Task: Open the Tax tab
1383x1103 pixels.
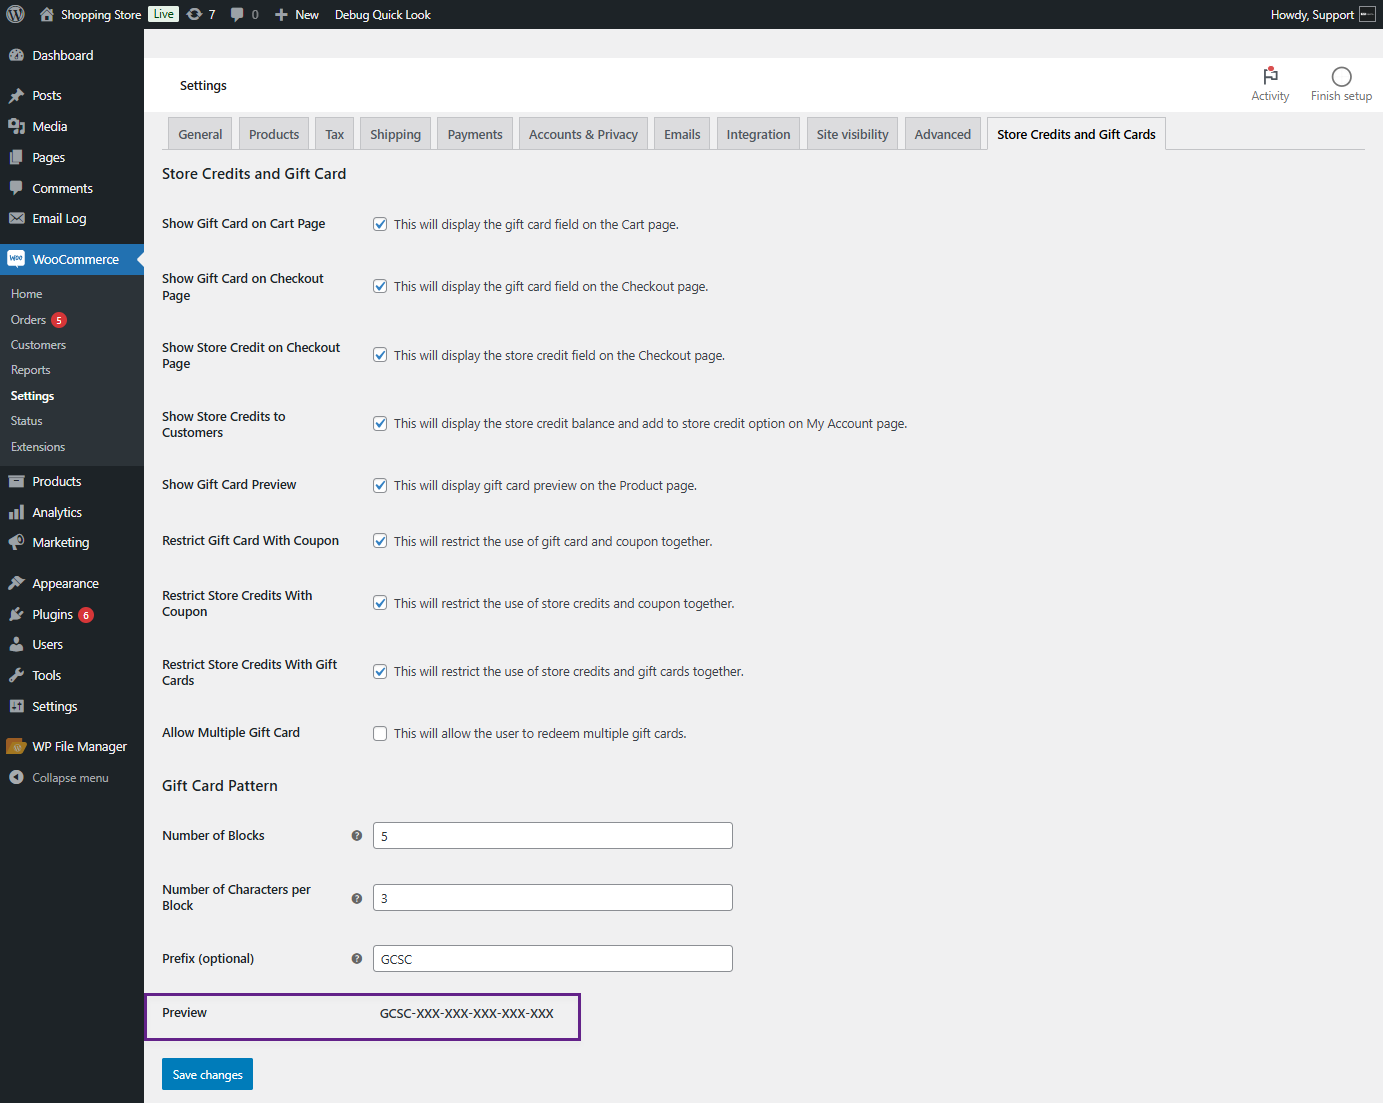Action: click(335, 134)
